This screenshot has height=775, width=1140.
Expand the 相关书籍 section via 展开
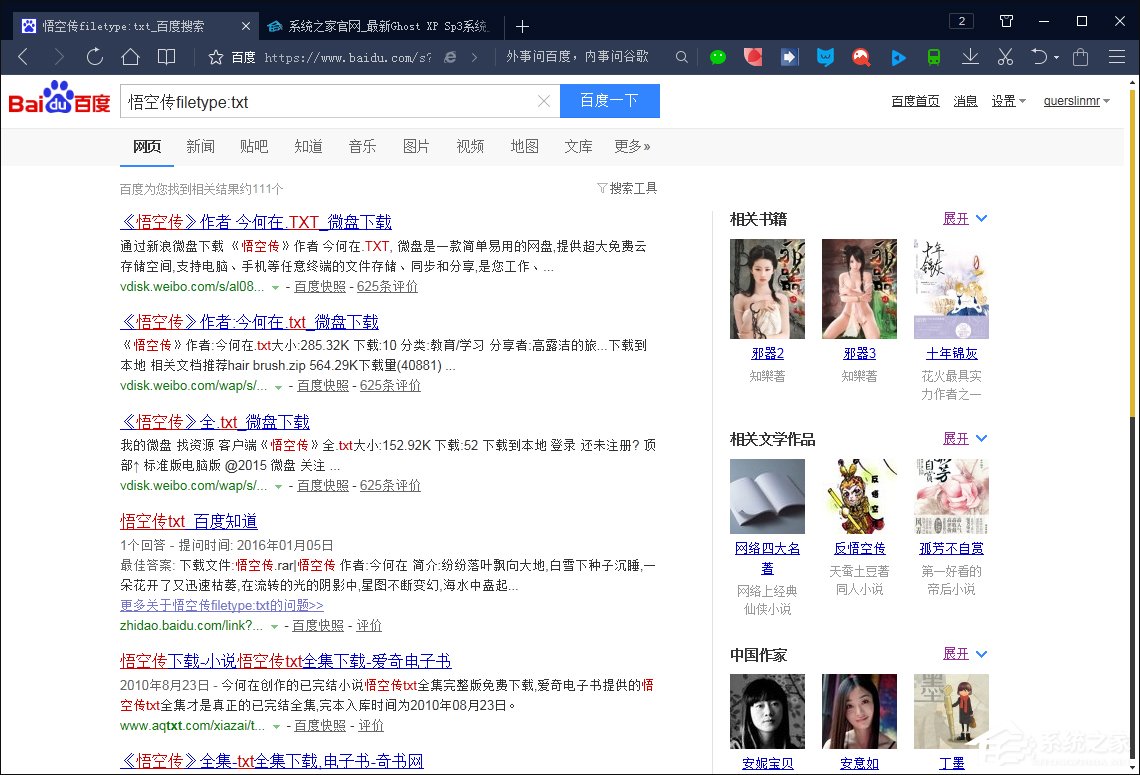pos(957,218)
